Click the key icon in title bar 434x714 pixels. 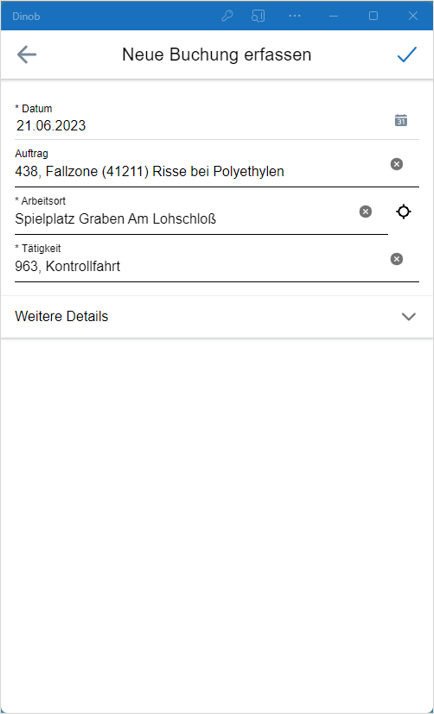click(x=227, y=16)
